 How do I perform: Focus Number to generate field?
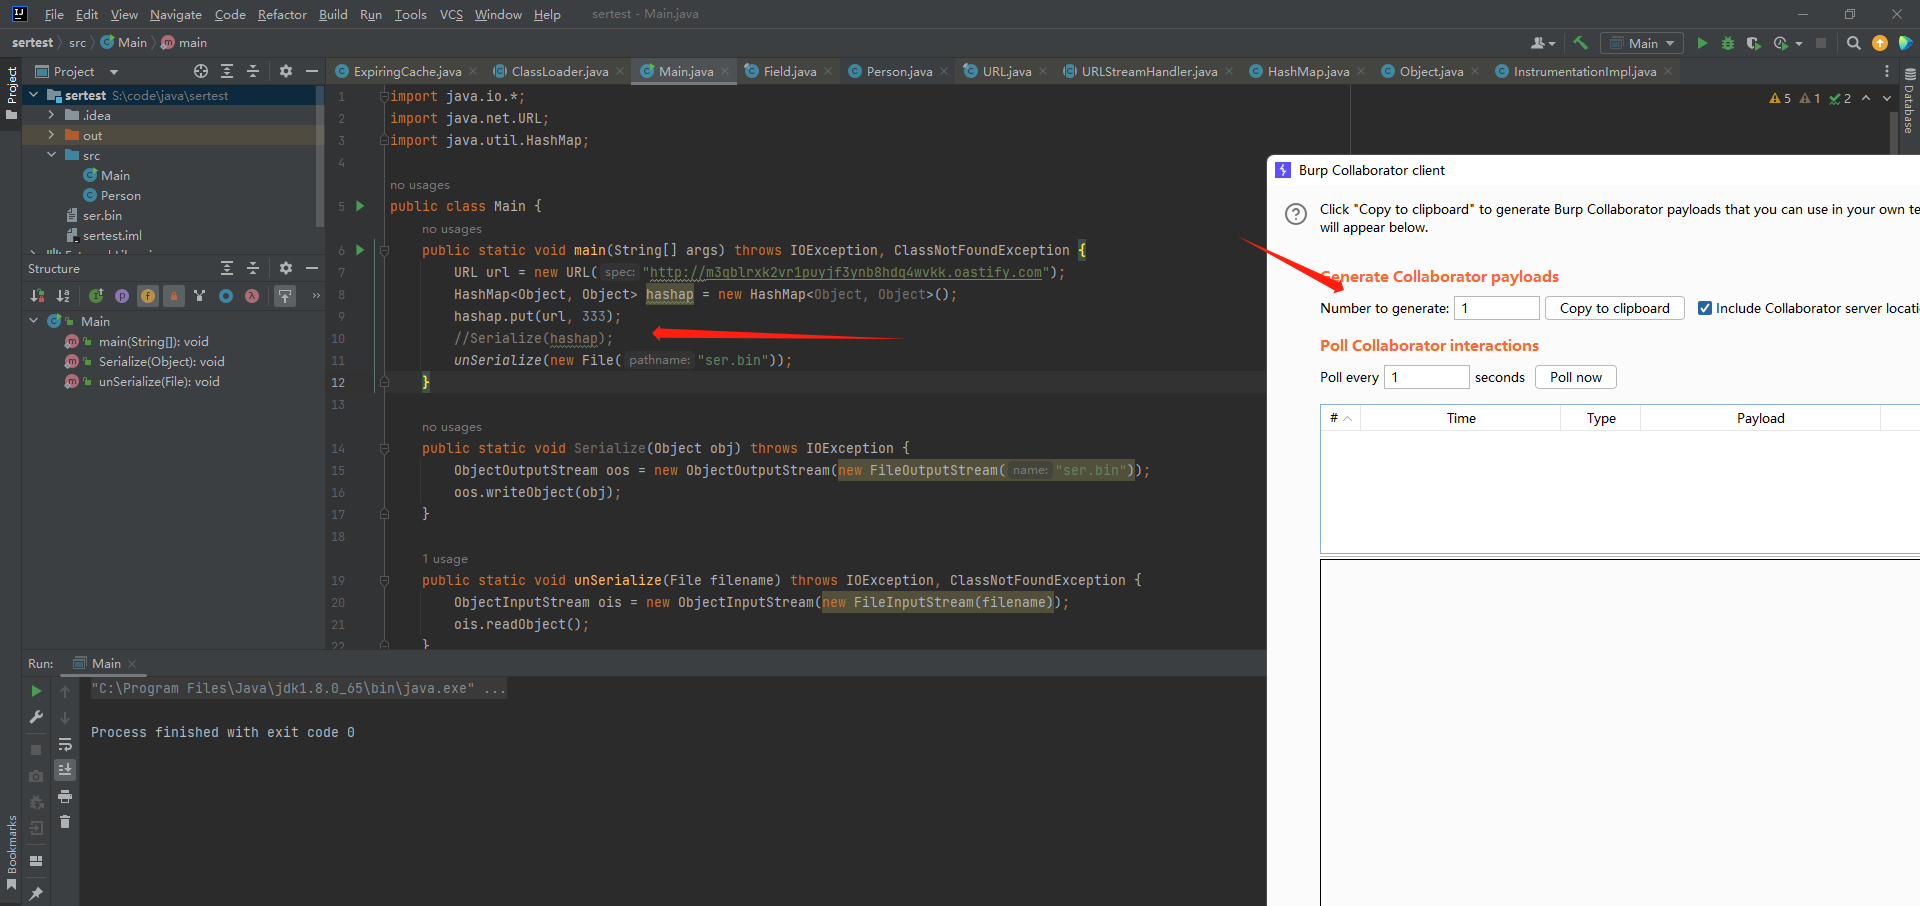(x=1496, y=308)
